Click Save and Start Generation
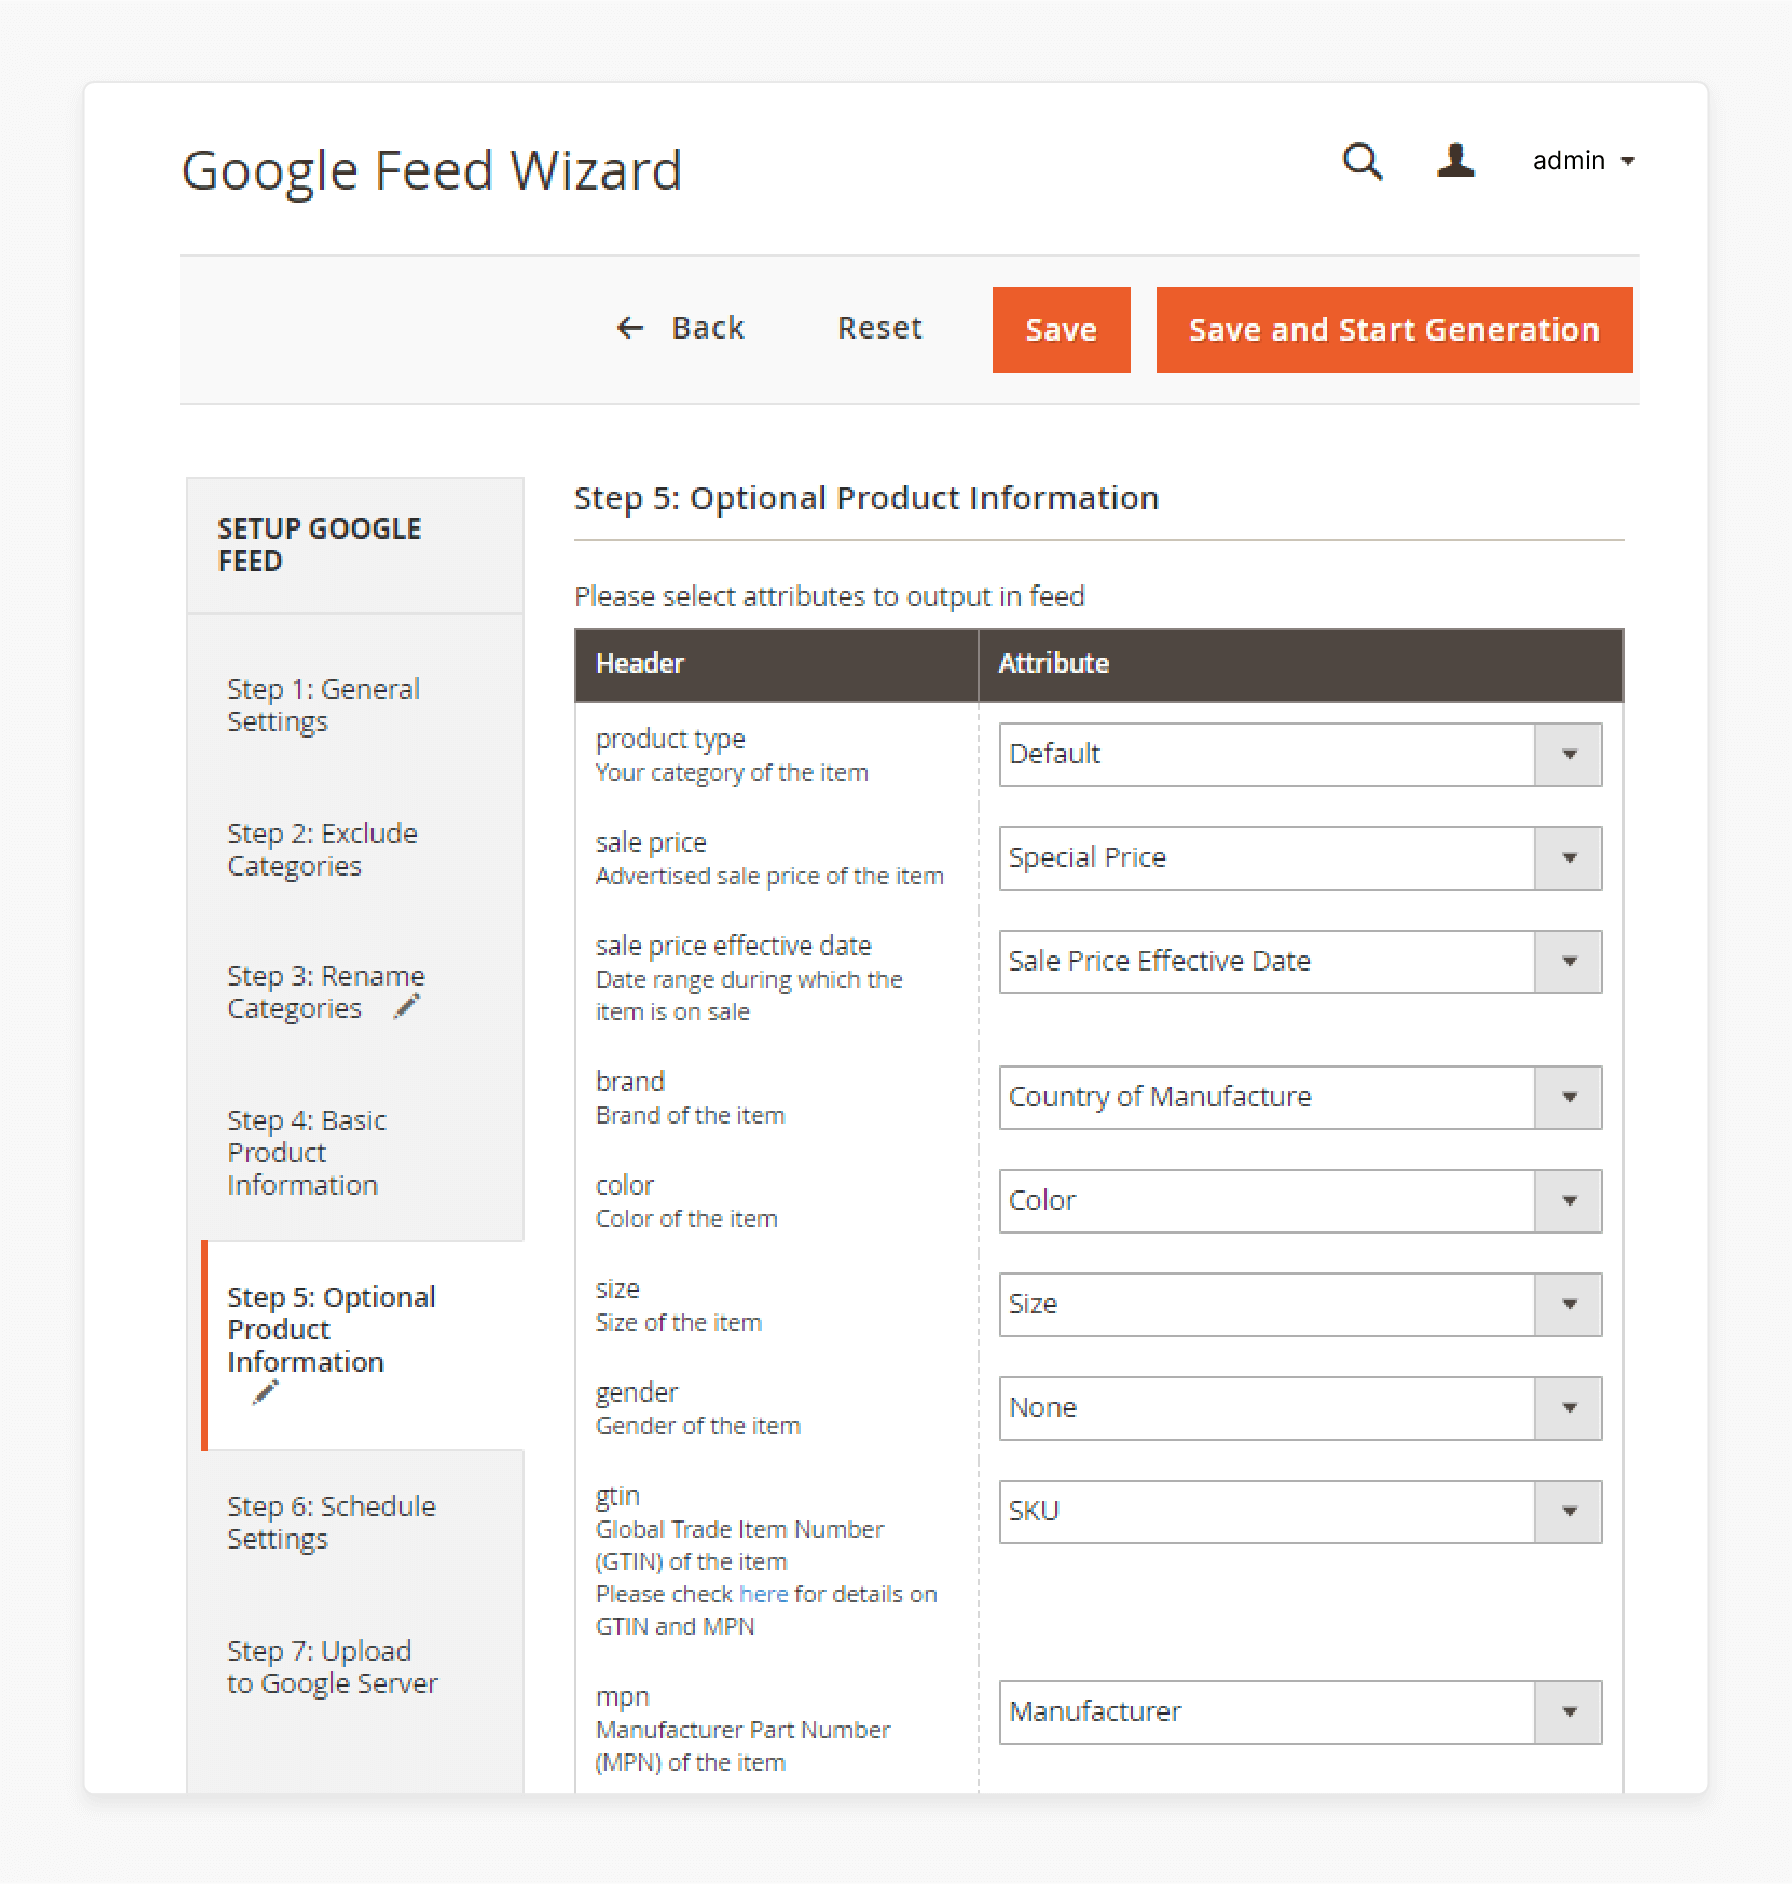Viewport: 1792px width, 1884px height. pyautogui.click(x=1394, y=330)
